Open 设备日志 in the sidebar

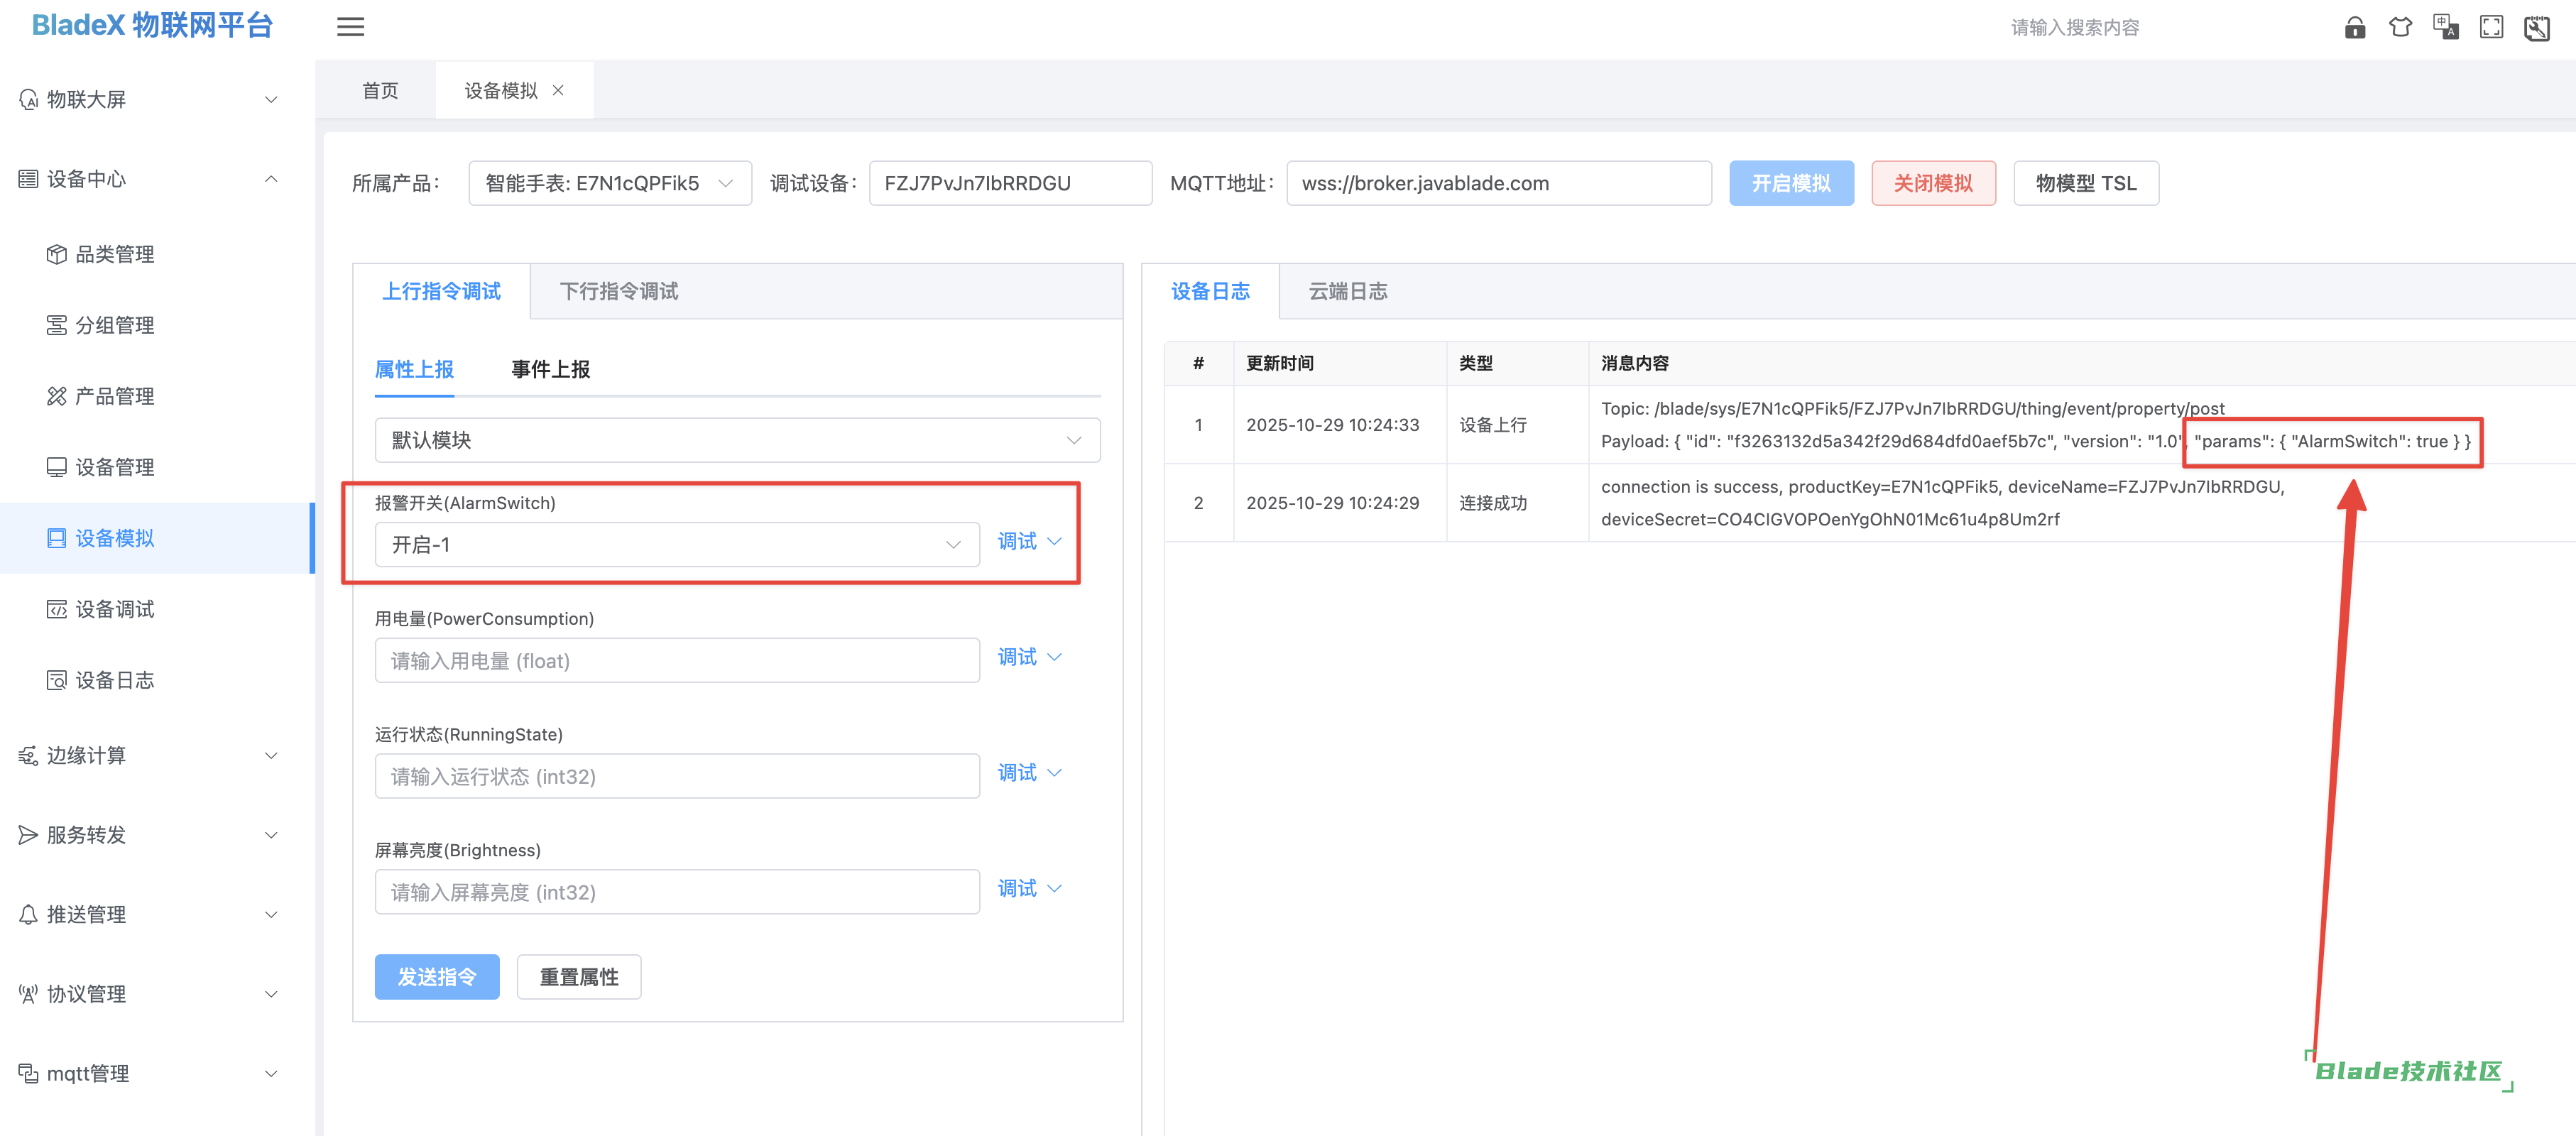114,680
